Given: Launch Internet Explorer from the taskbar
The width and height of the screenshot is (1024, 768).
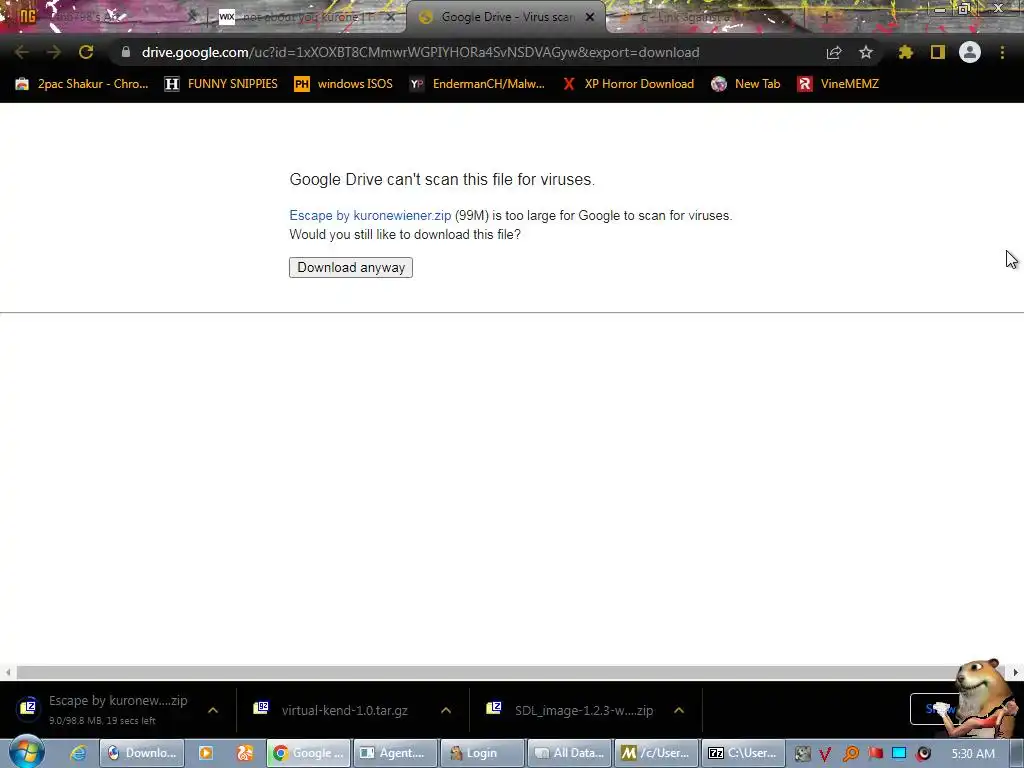Looking at the screenshot, I should (78, 753).
